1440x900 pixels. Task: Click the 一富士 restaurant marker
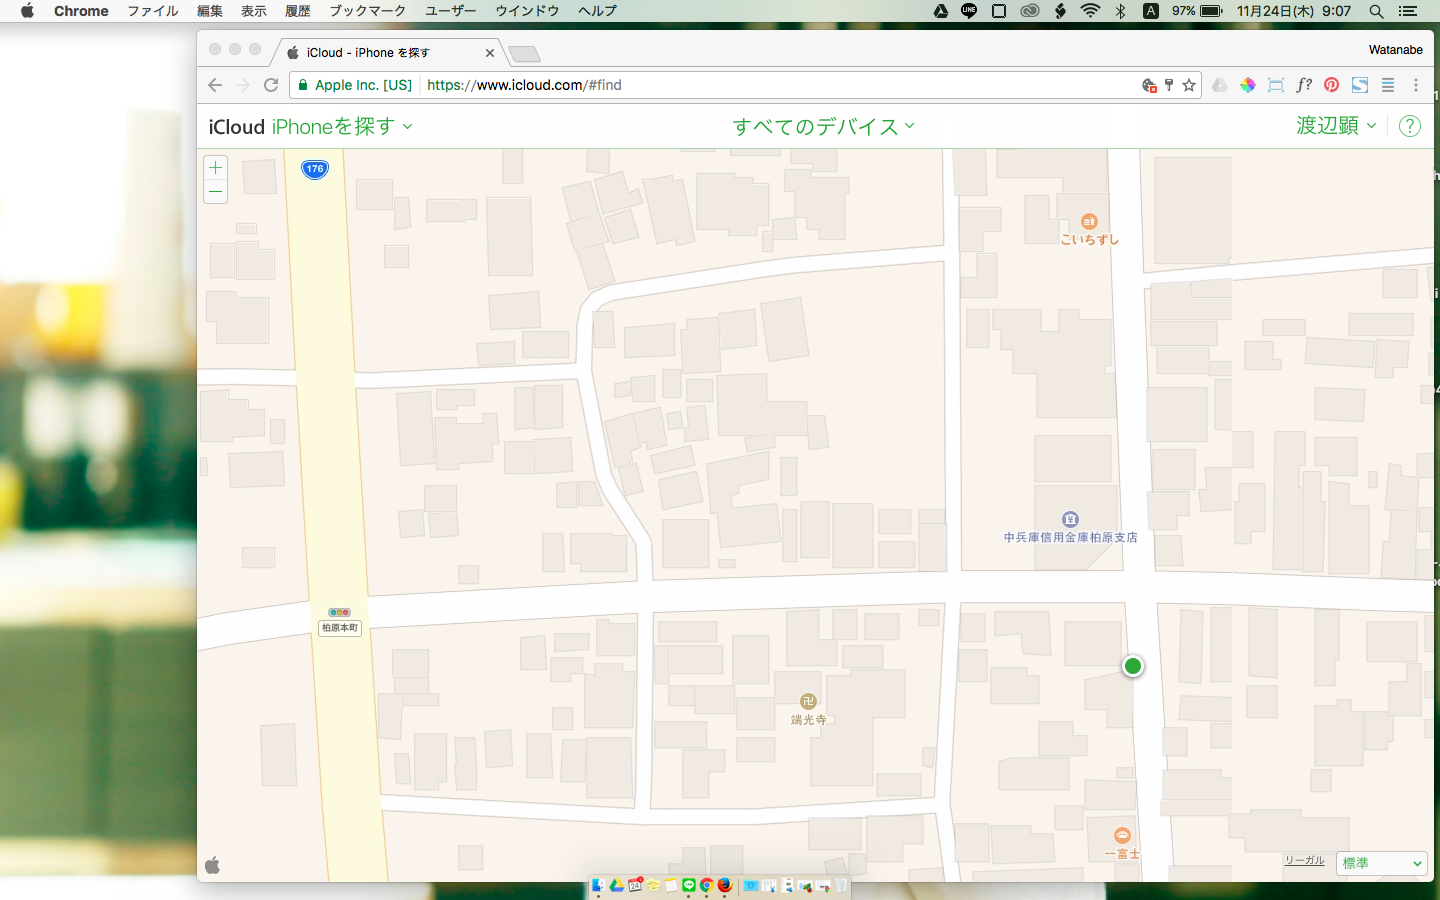tap(1122, 835)
